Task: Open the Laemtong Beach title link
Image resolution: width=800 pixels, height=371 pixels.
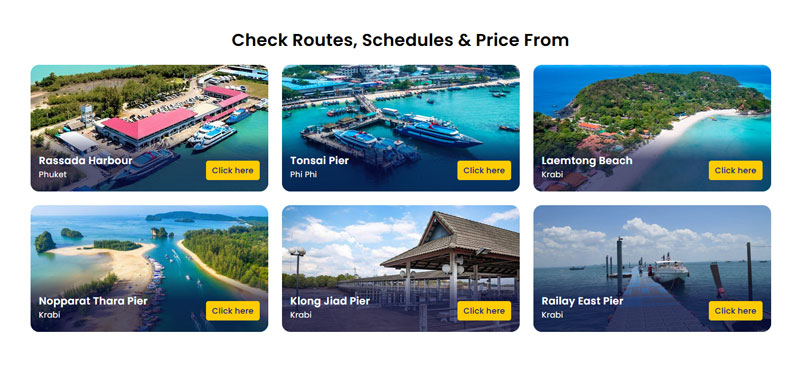Action: [x=587, y=161]
